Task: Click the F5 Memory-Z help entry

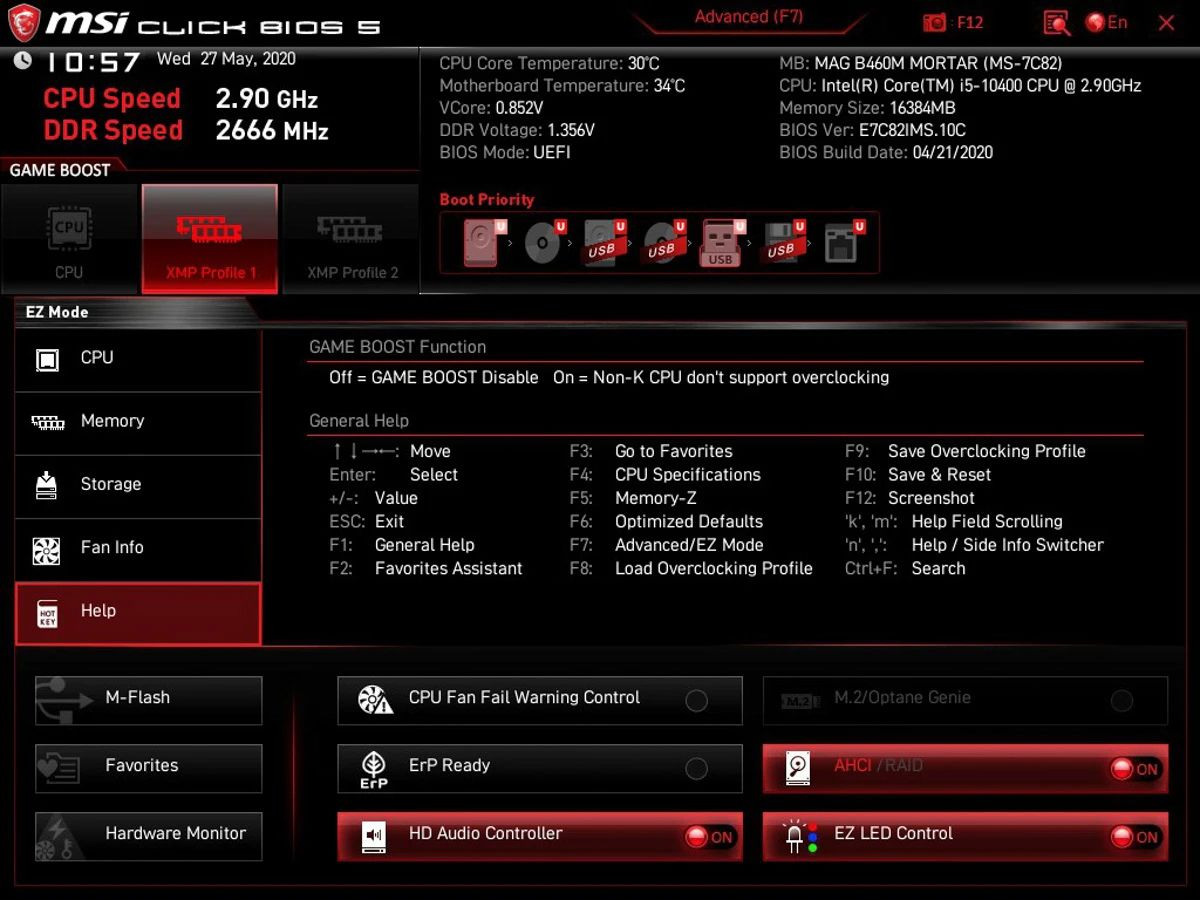Action: (x=633, y=498)
